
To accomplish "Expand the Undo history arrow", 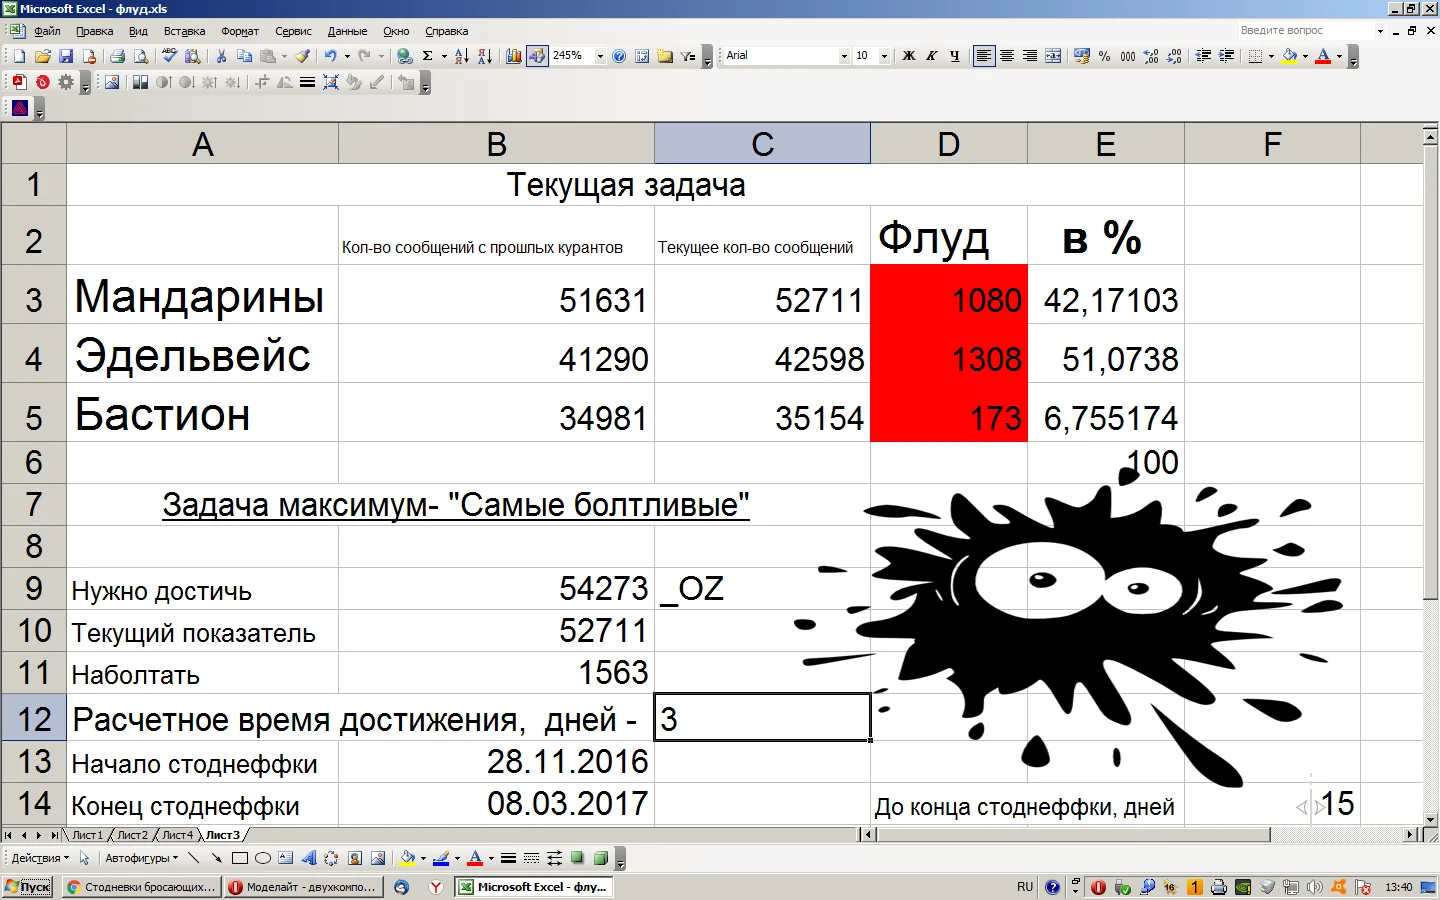I will pos(347,56).
